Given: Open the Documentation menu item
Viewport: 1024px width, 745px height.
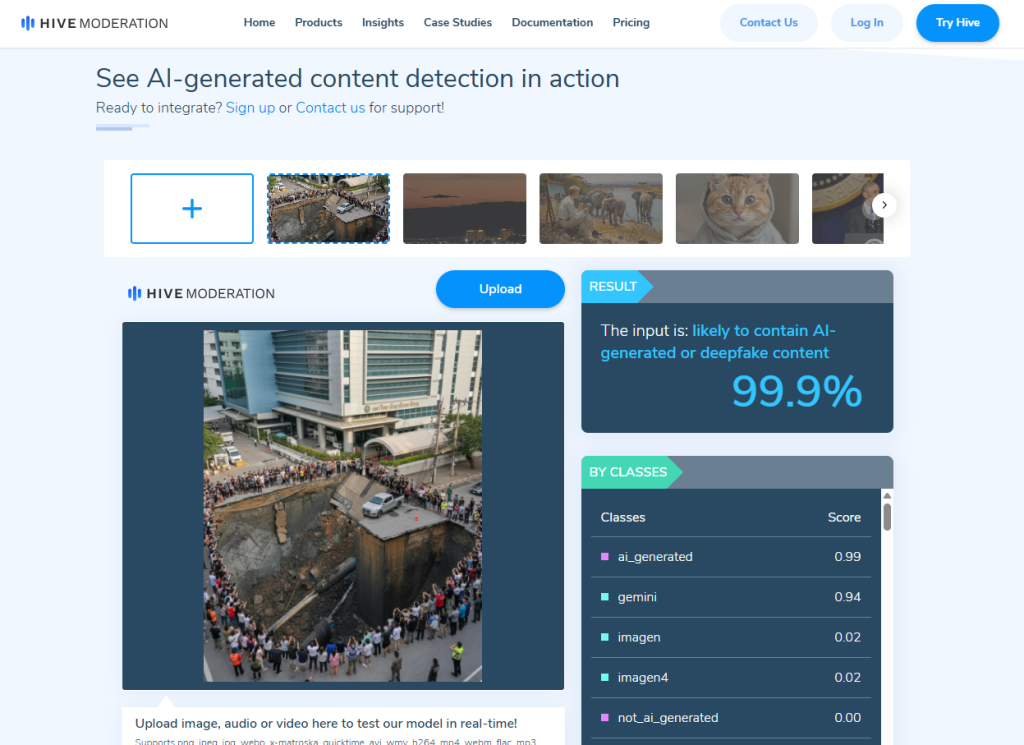Looking at the screenshot, I should tap(552, 22).
